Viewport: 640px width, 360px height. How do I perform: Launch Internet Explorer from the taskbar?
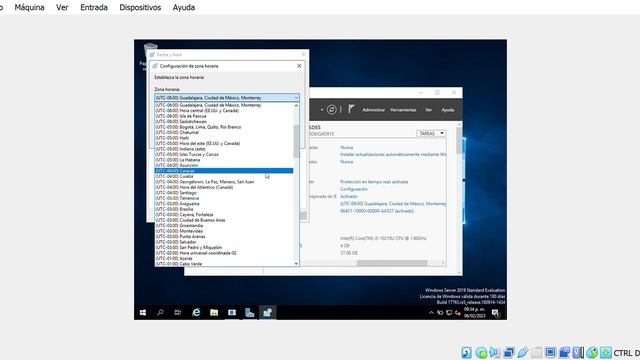[196, 313]
